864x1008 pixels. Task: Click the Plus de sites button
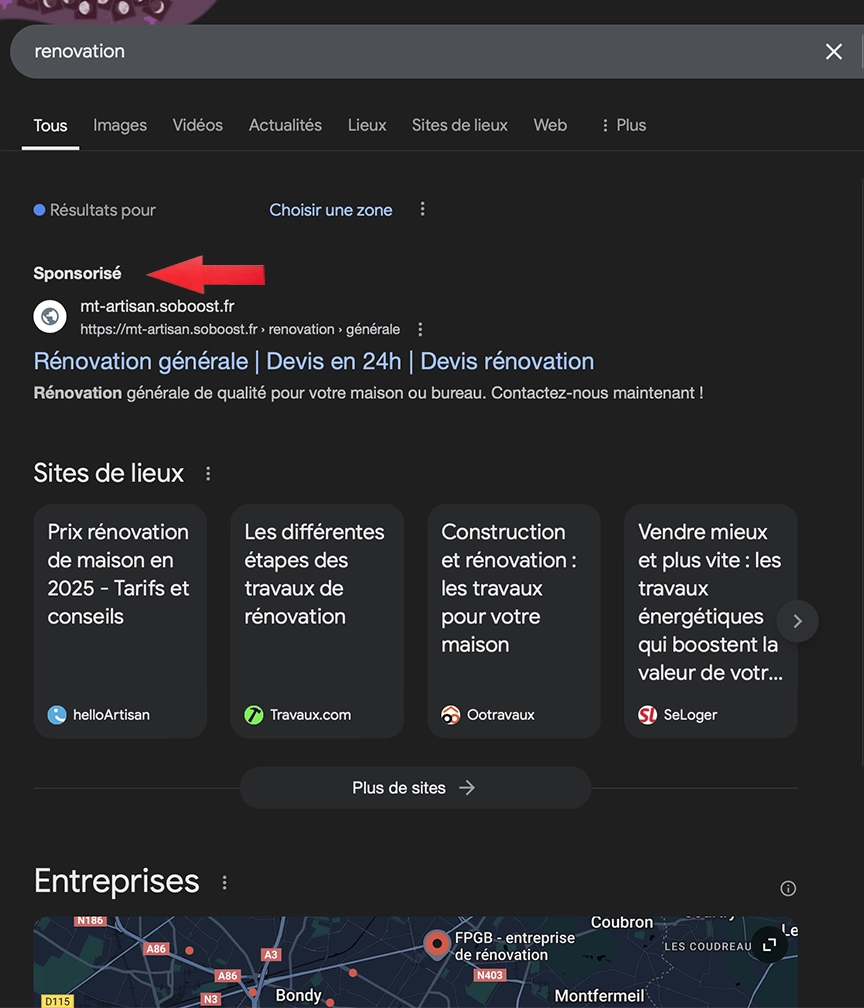tap(414, 788)
